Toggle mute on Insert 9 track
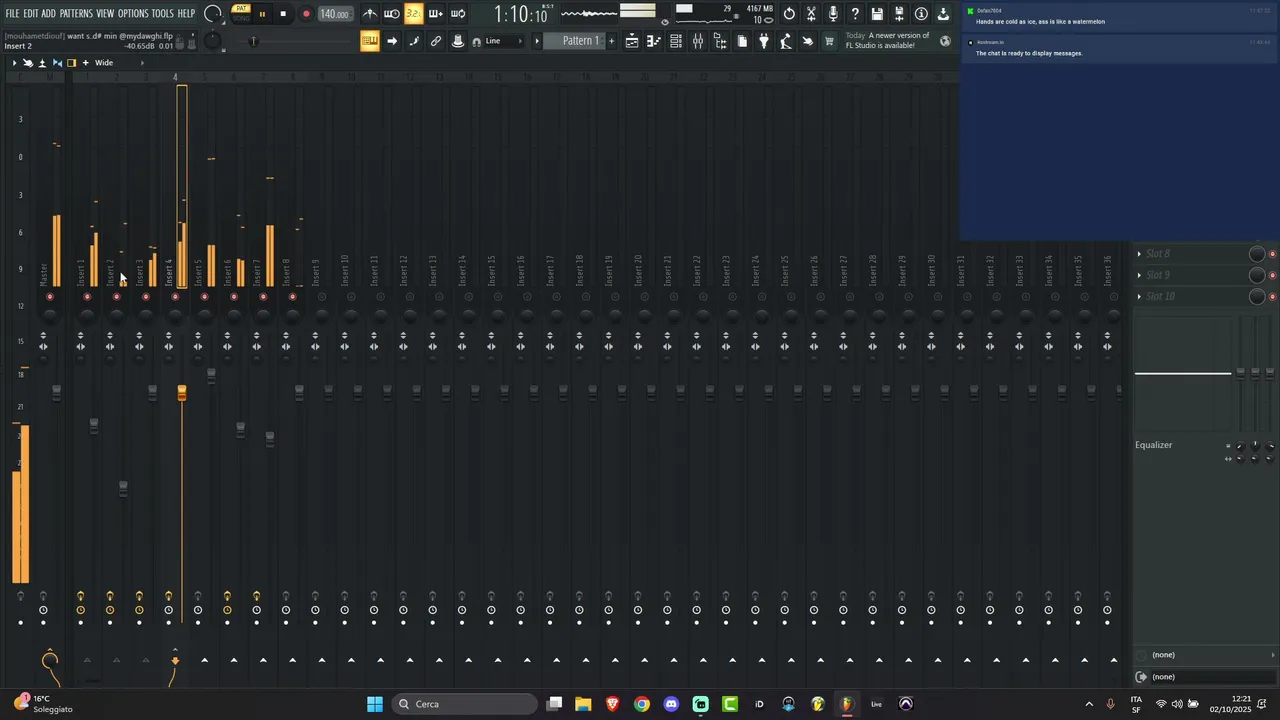The width and height of the screenshot is (1280, 720). click(x=321, y=297)
